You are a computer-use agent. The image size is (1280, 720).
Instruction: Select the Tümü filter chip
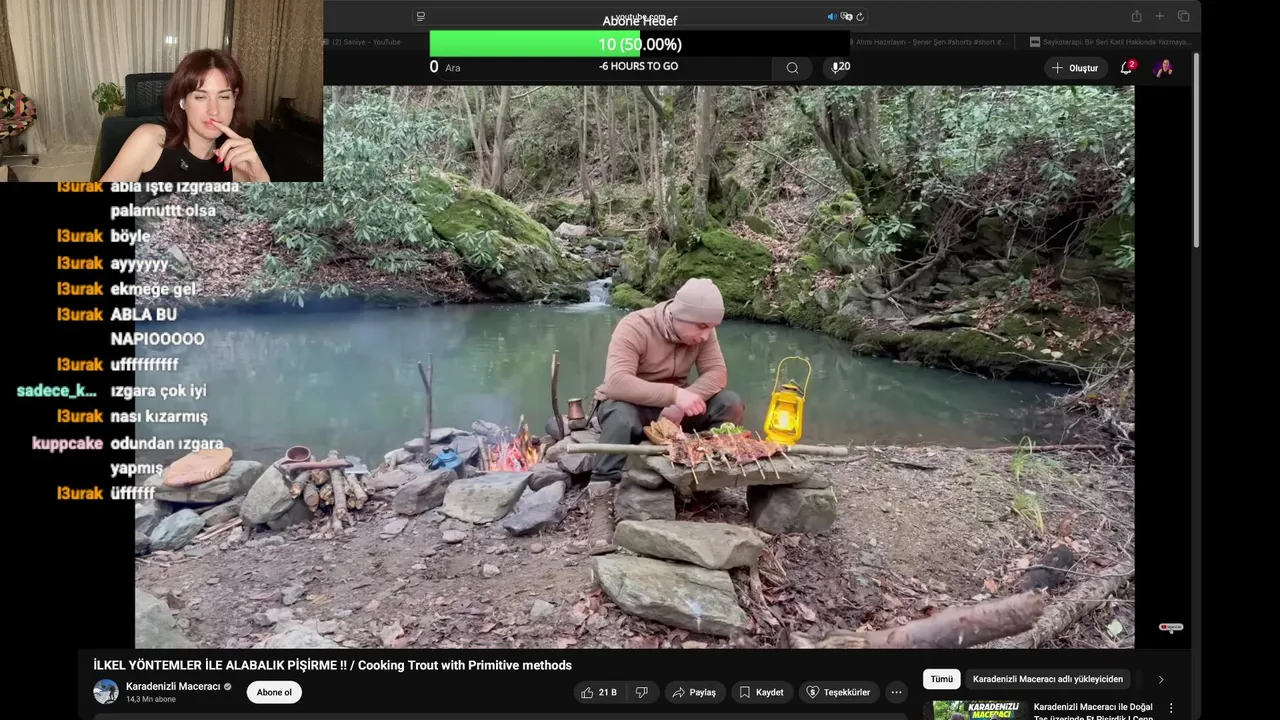[942, 679]
